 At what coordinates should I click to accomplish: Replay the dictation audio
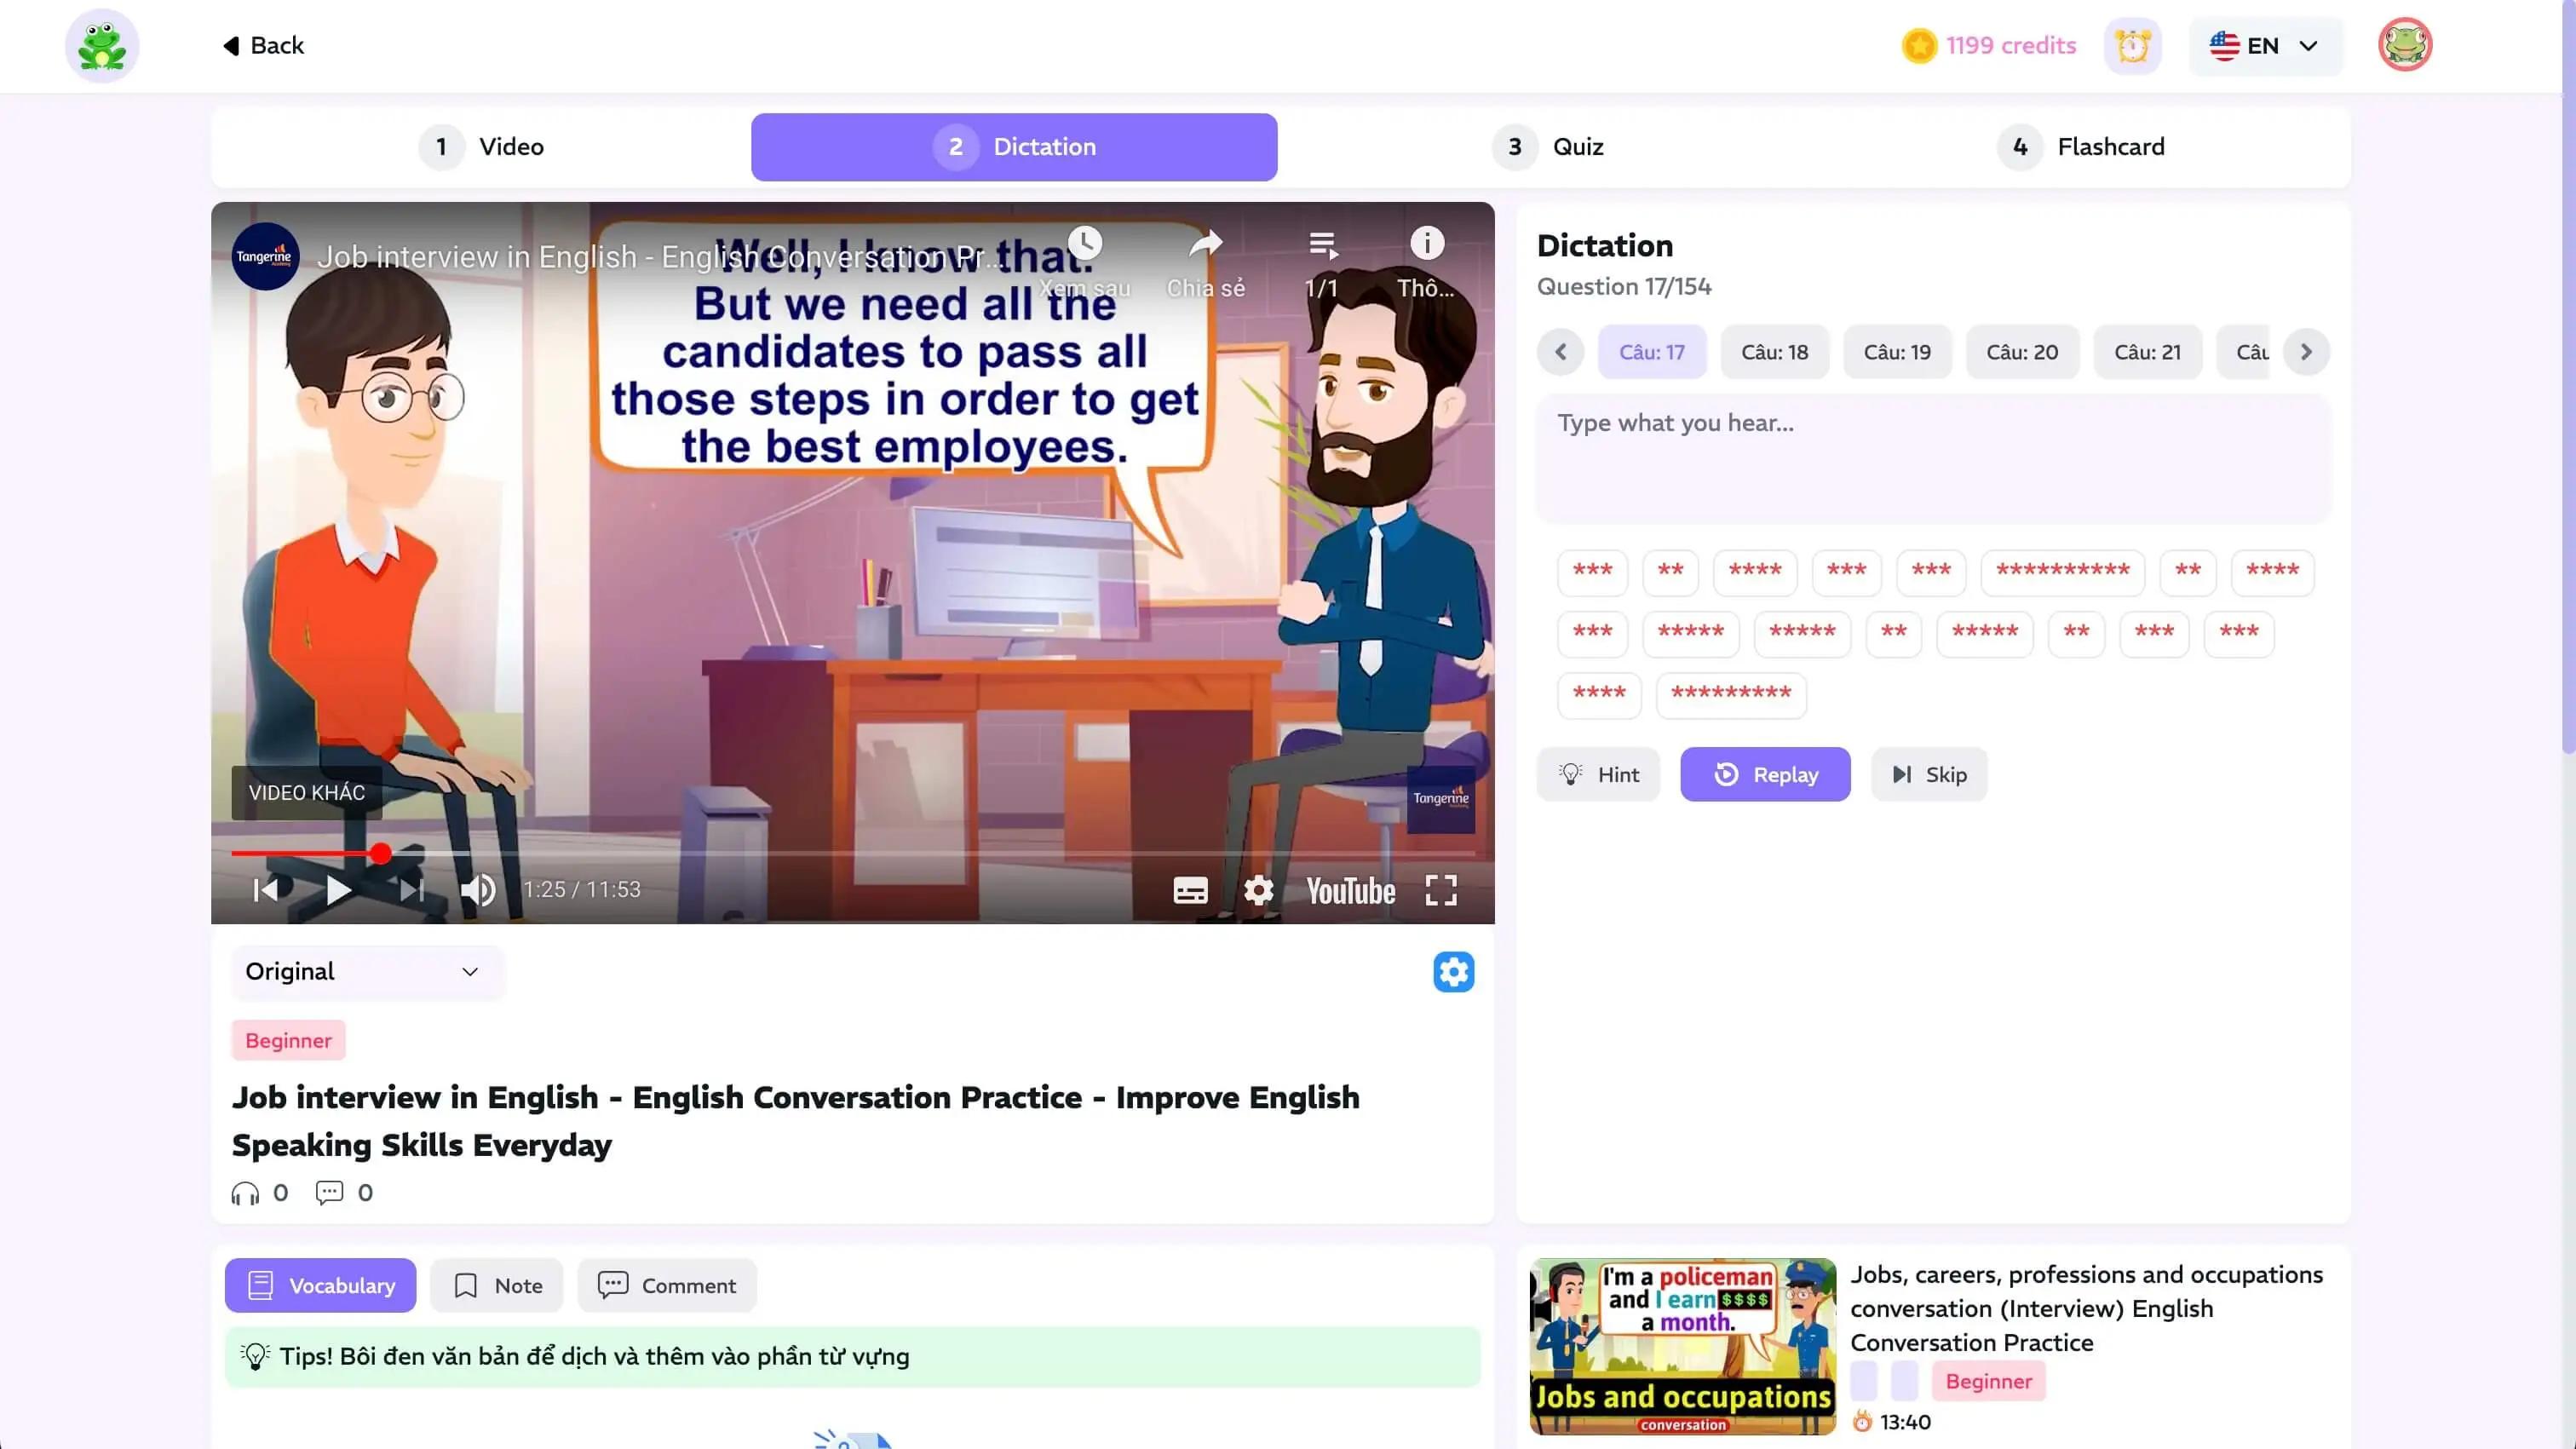tap(1765, 774)
